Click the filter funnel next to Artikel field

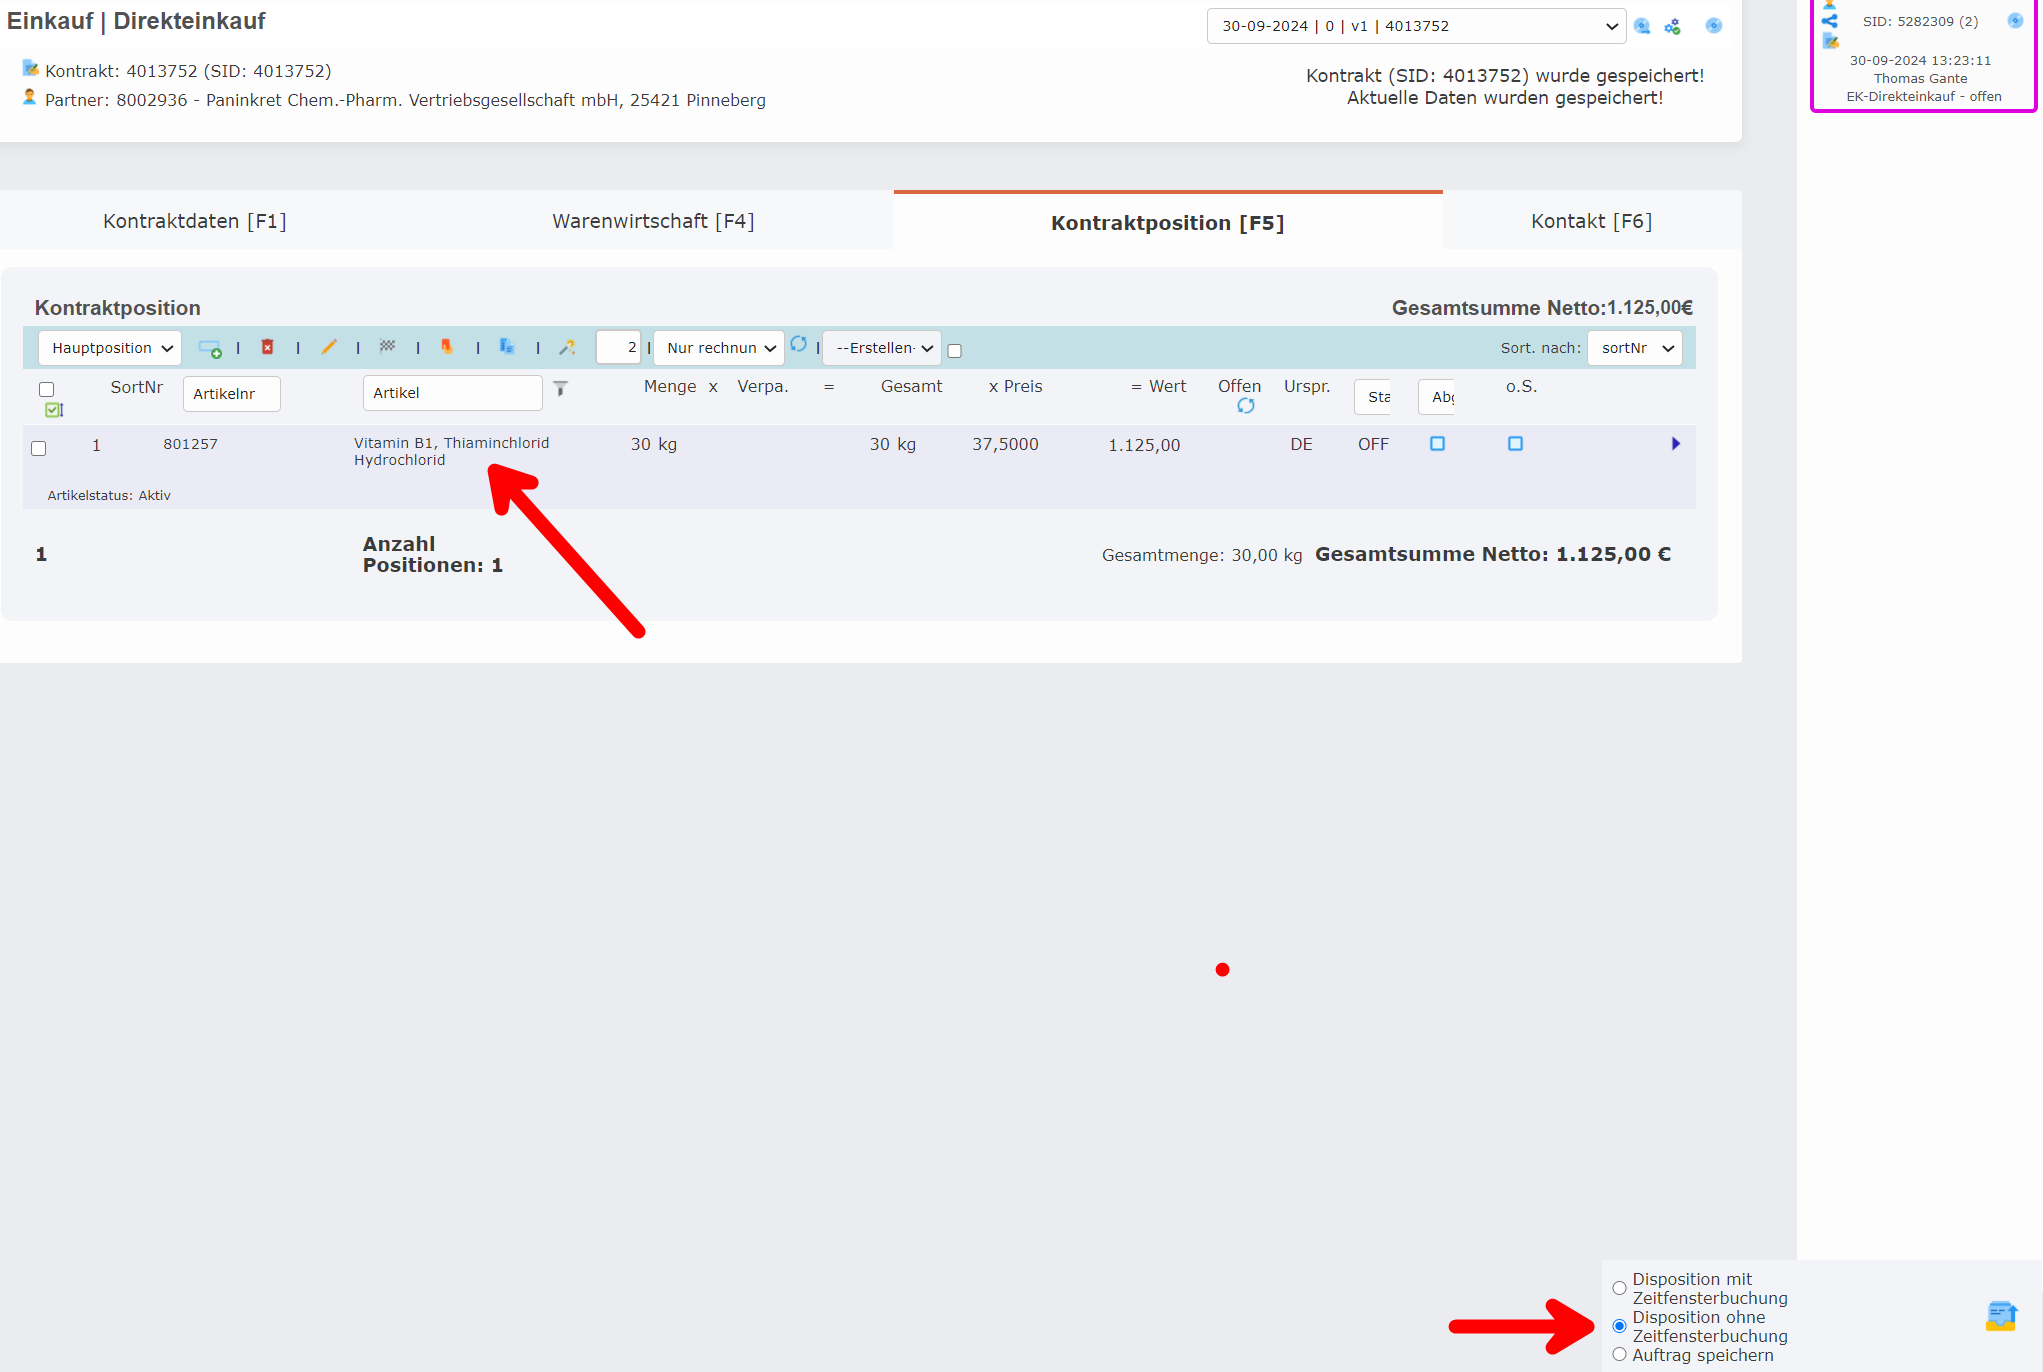point(560,389)
